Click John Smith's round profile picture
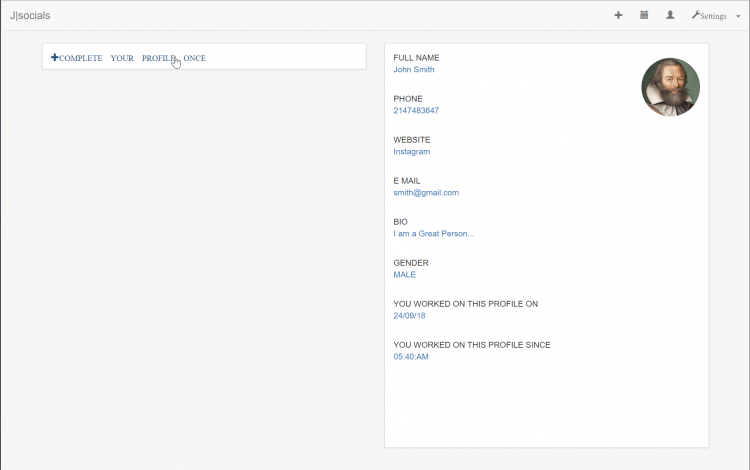This screenshot has height=470, width=750. [670, 87]
